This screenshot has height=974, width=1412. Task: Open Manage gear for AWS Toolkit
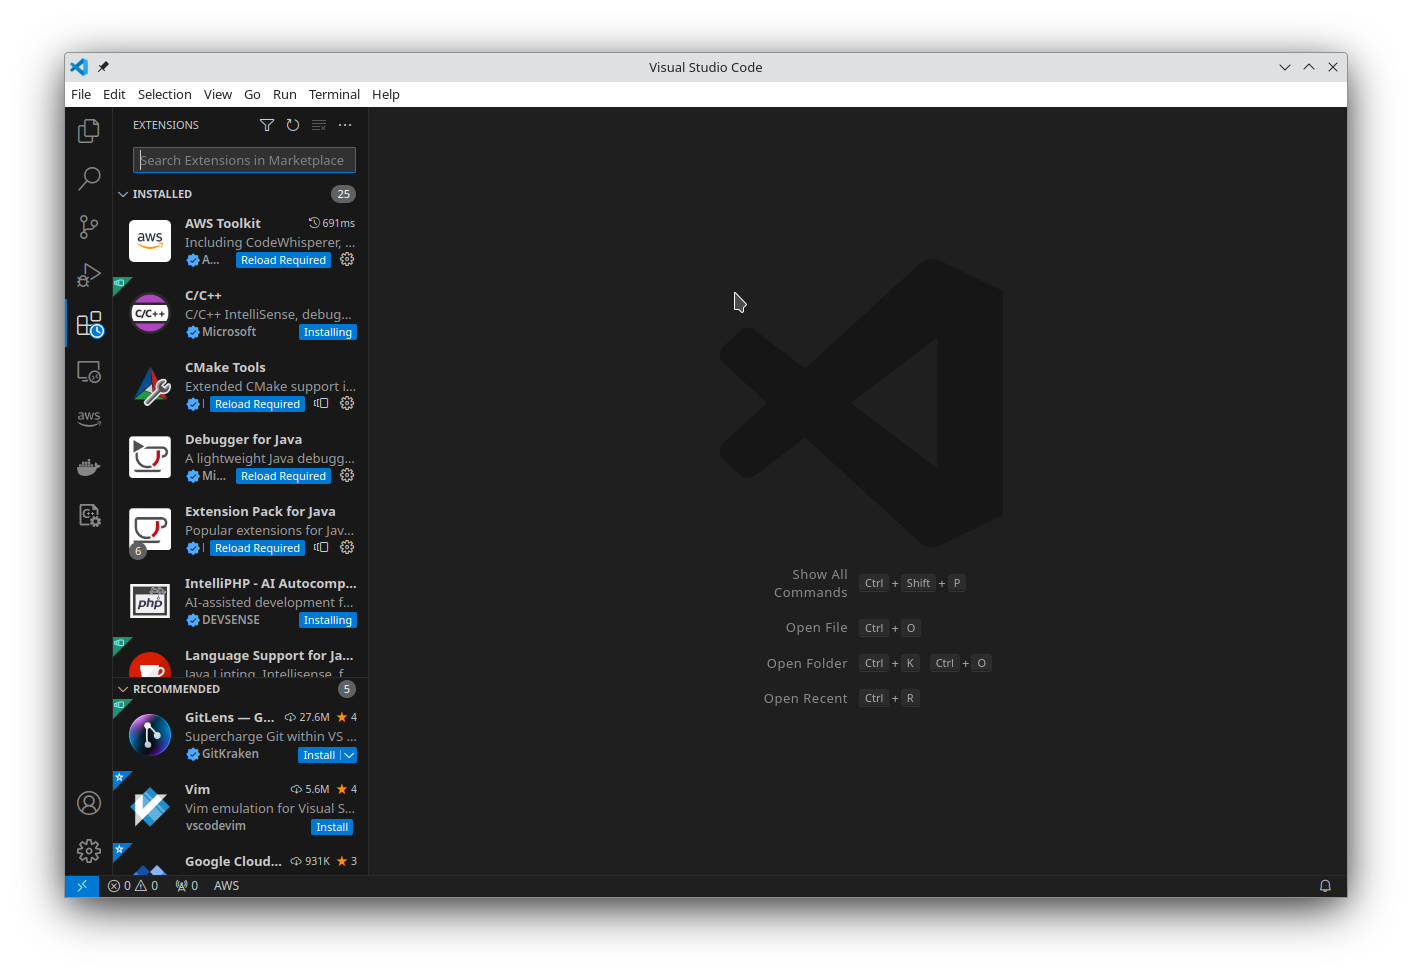347,260
